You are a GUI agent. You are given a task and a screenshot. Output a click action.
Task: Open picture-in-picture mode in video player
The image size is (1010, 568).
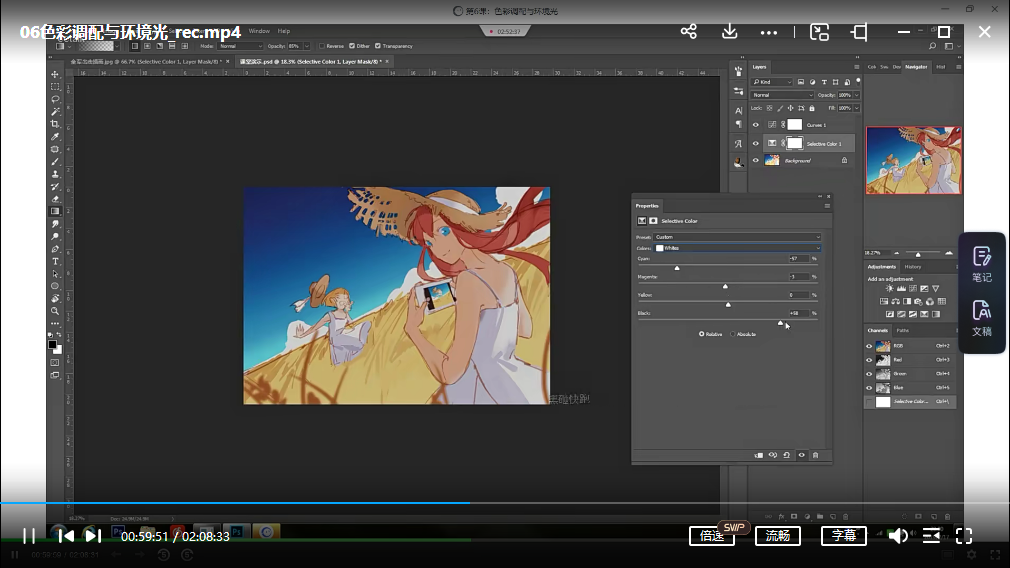point(819,32)
